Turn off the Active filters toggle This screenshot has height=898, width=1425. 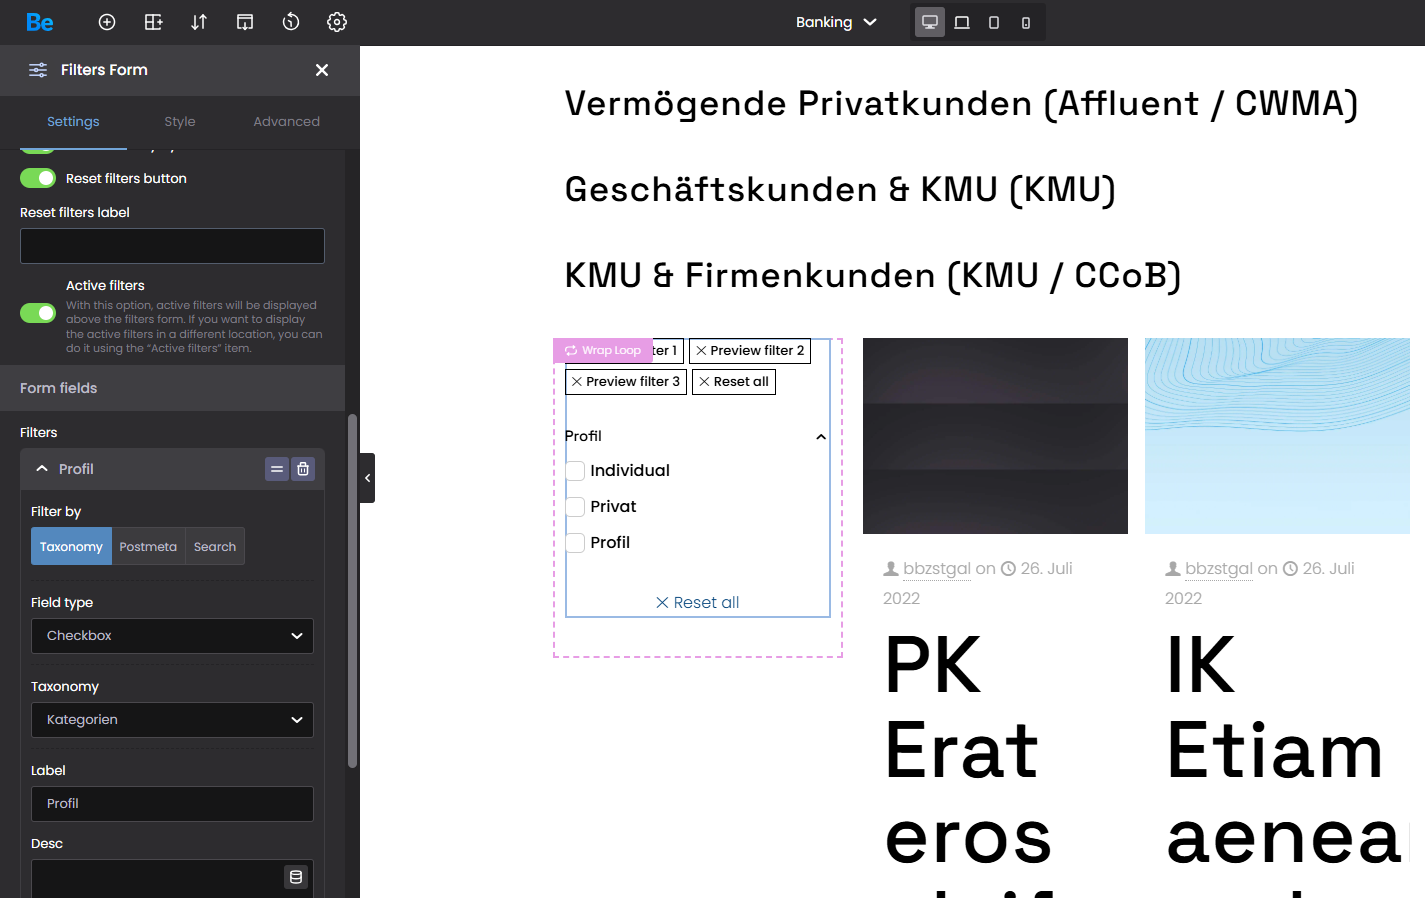[x=38, y=313]
